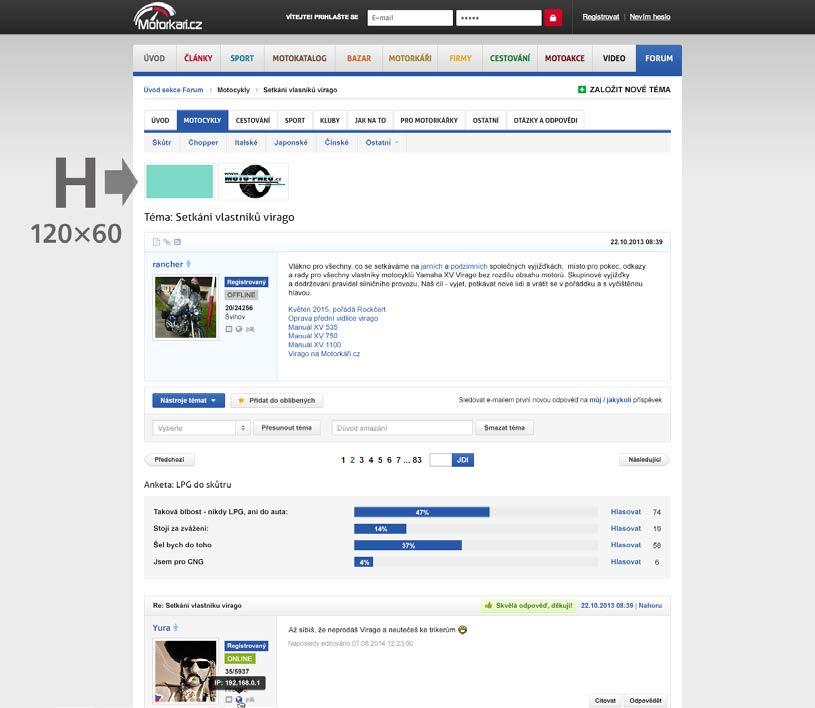Click the envelope icon under Yura's profile

pos(250,700)
